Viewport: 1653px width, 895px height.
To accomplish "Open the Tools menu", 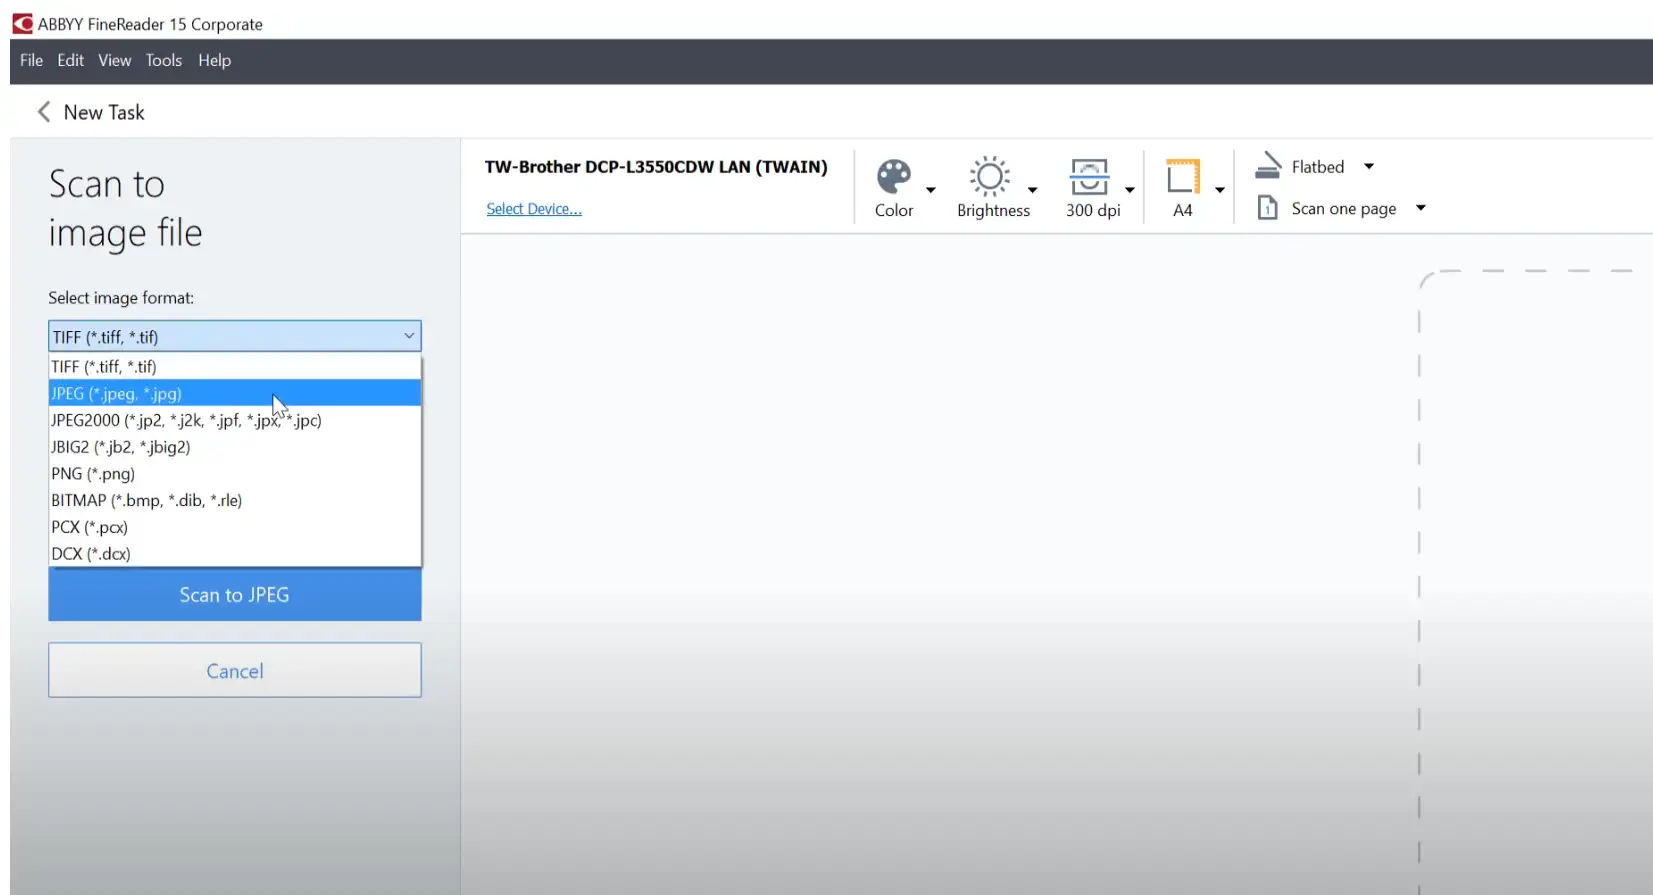I will pos(163,60).
